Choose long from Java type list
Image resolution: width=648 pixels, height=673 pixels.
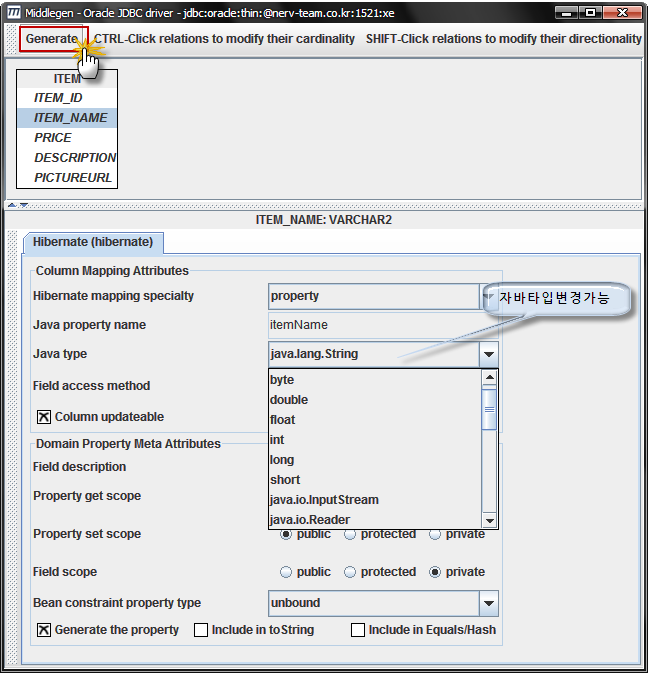[375, 460]
